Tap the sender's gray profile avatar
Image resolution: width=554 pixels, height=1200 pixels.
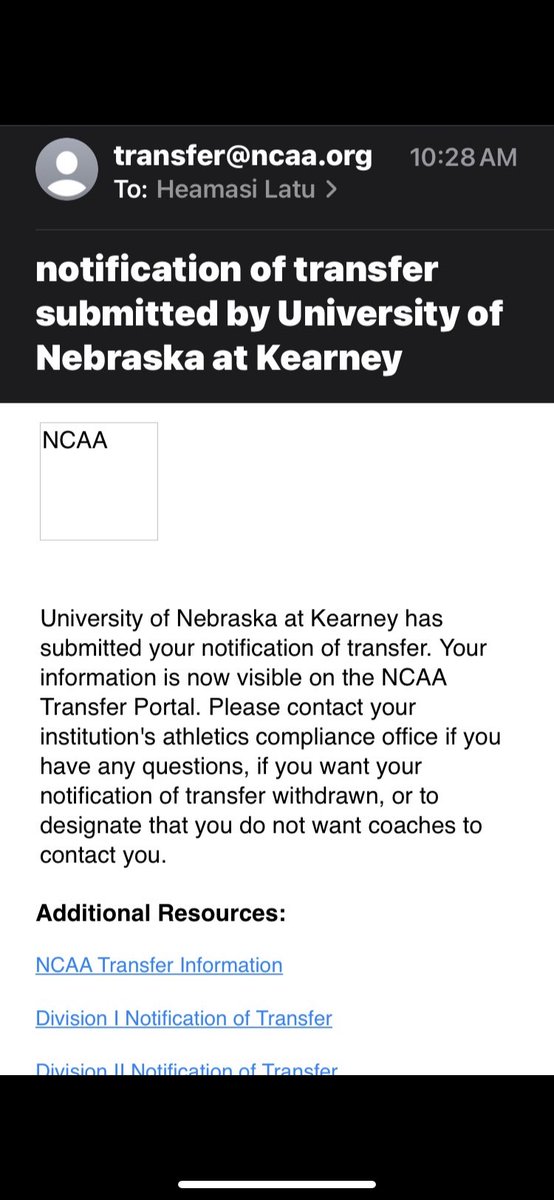pos(67,169)
